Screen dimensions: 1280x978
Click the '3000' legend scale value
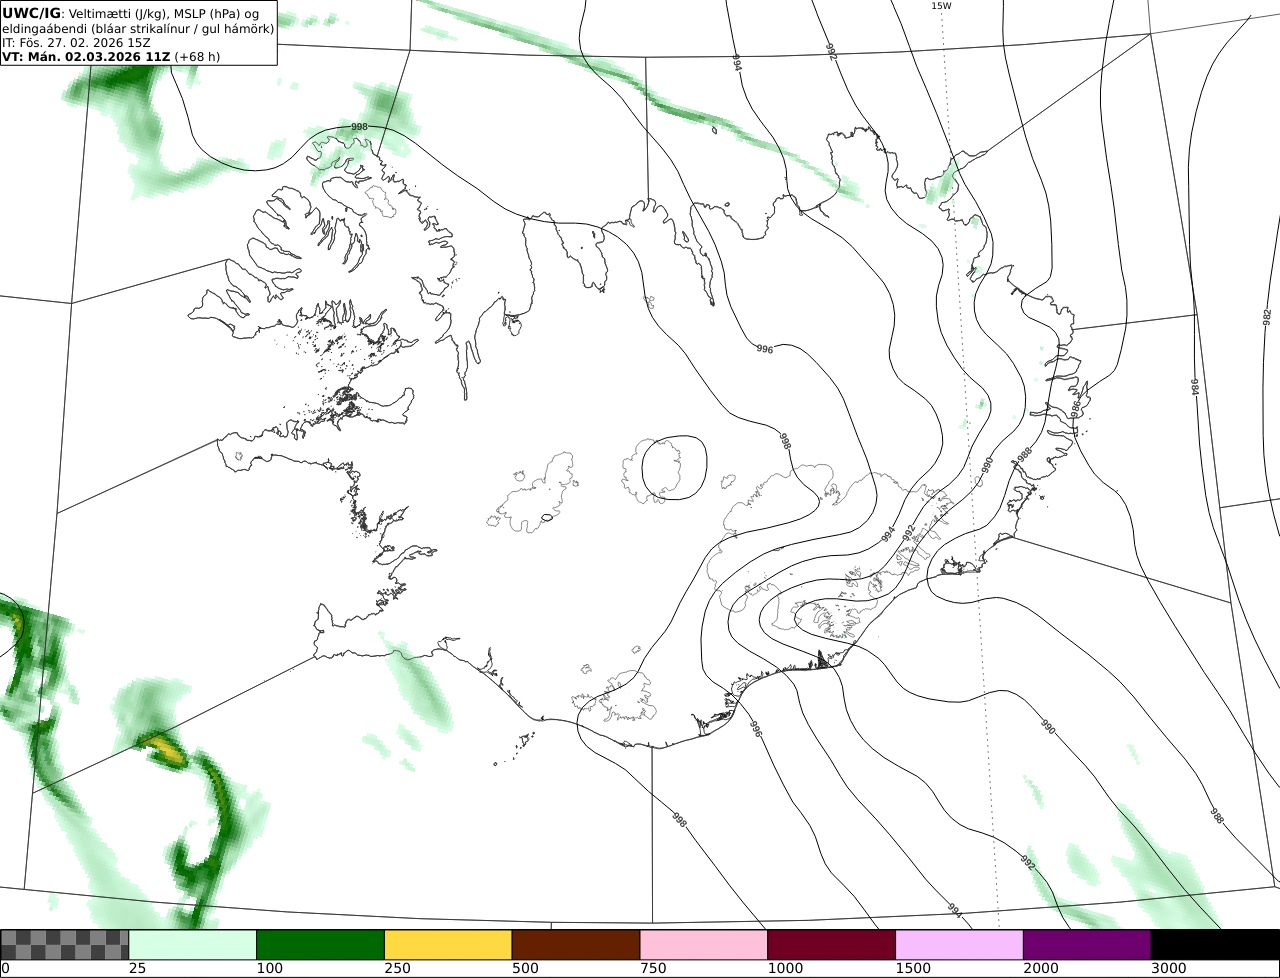pyautogui.click(x=1168, y=969)
